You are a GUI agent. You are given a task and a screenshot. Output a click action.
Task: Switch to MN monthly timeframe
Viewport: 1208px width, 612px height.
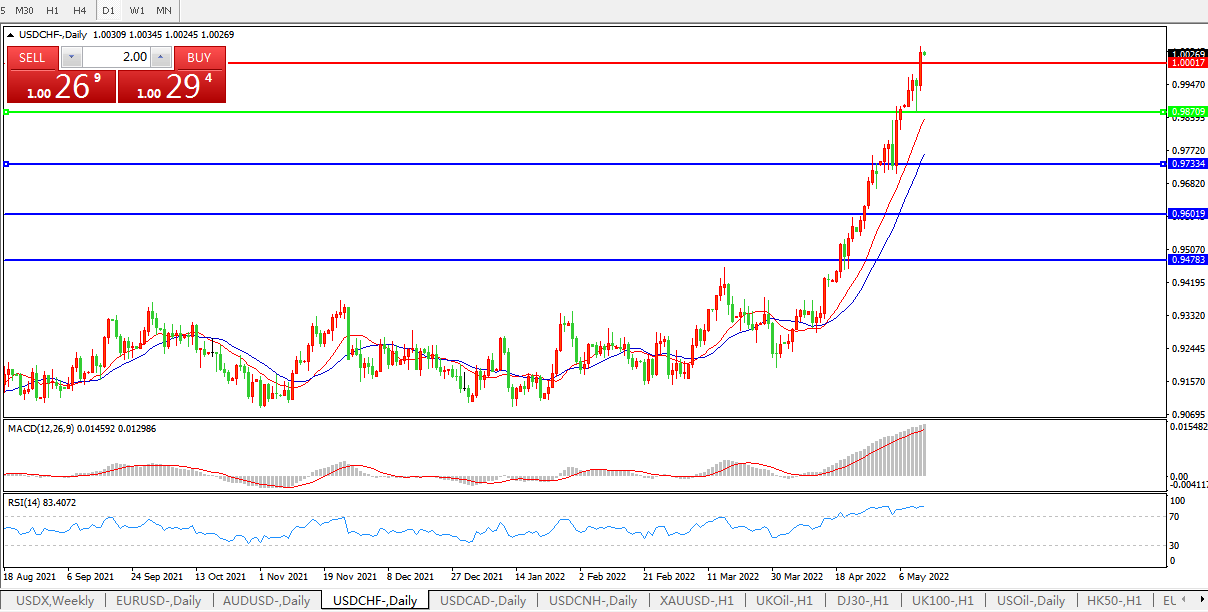164,10
